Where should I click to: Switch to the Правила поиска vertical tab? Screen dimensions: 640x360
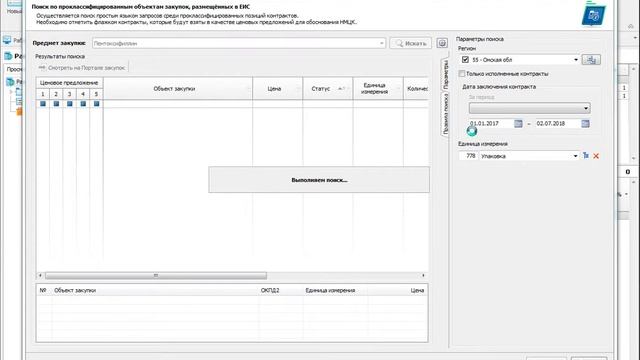click(445, 113)
